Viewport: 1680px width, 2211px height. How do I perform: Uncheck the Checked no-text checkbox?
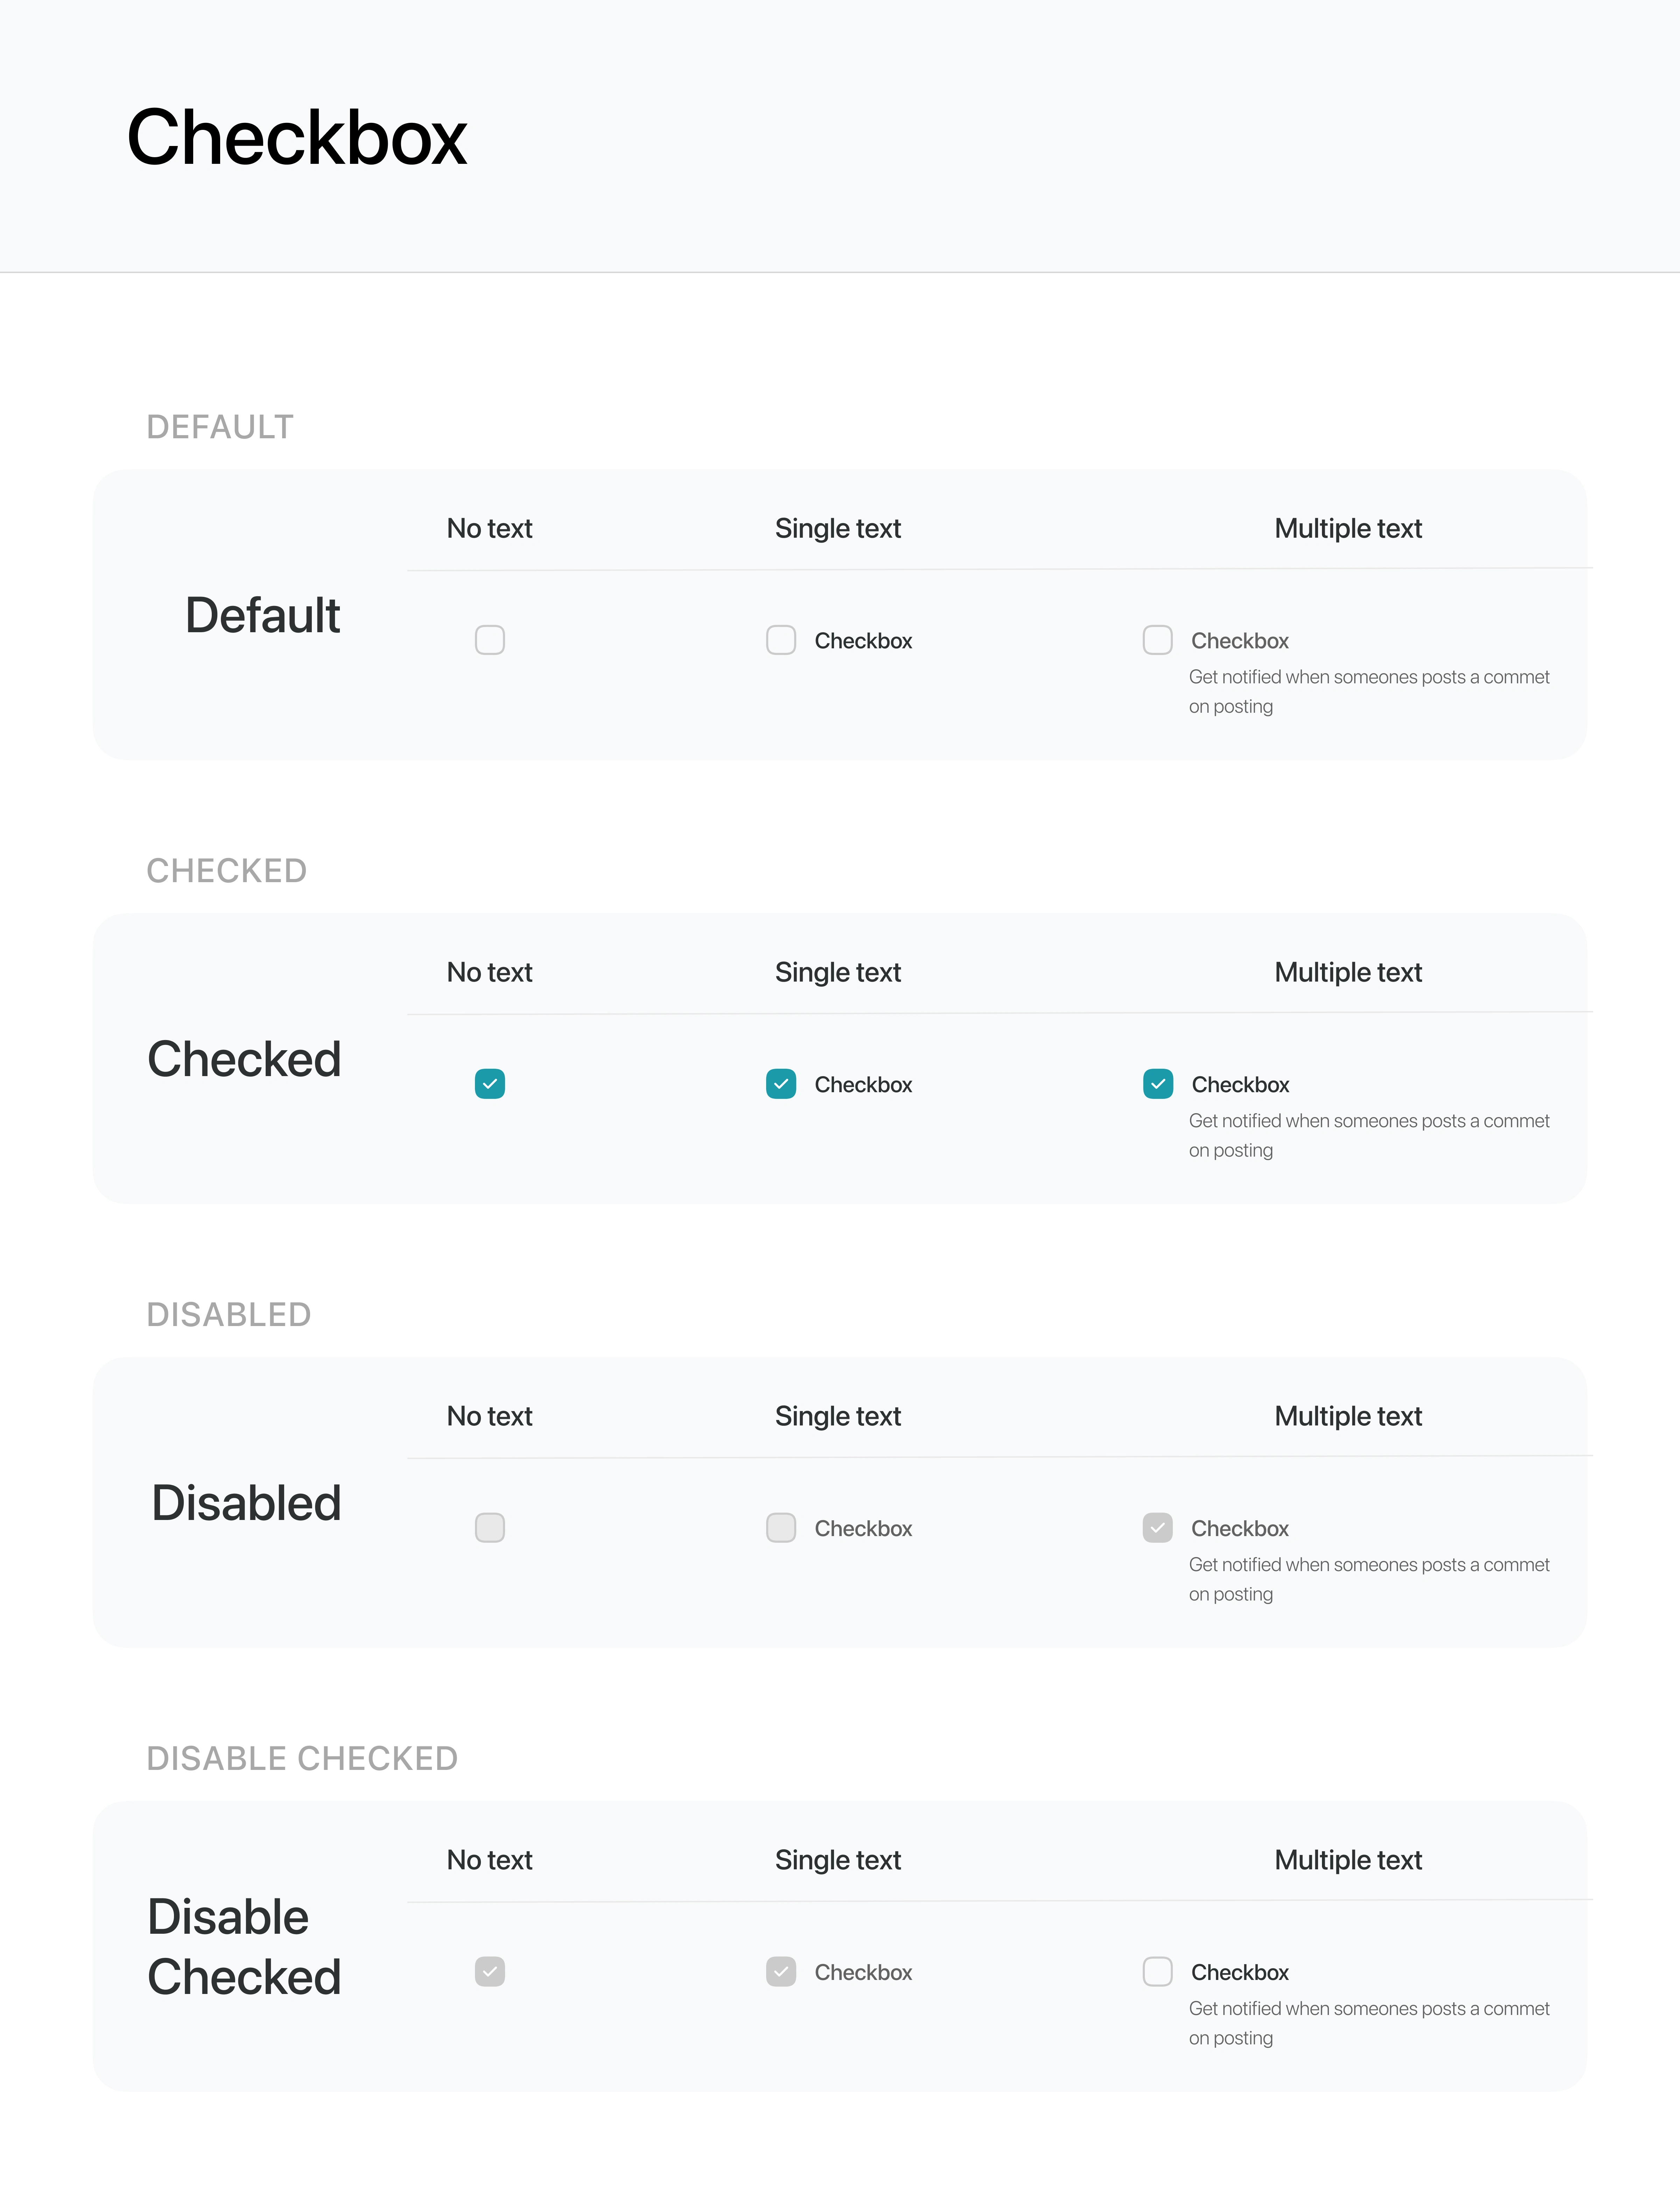click(x=490, y=1084)
